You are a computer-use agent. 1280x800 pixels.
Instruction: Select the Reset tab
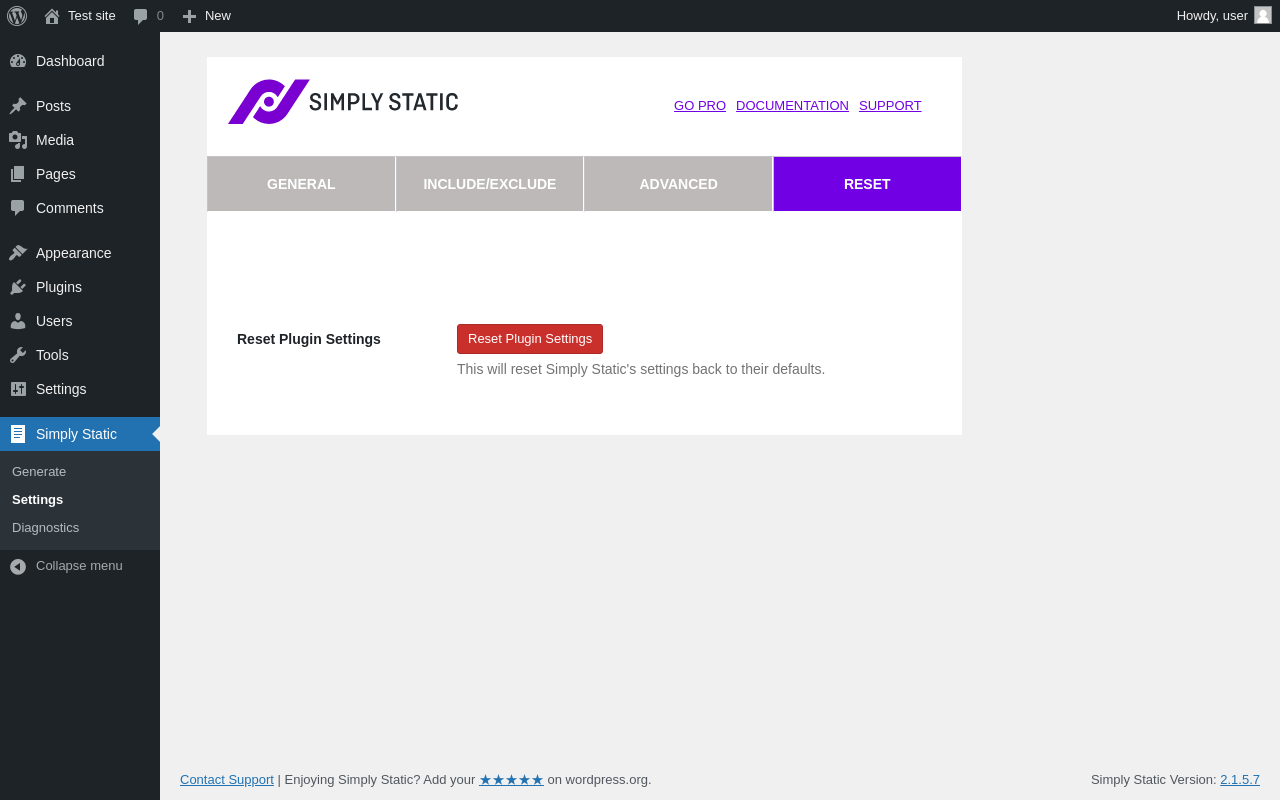[x=867, y=184]
